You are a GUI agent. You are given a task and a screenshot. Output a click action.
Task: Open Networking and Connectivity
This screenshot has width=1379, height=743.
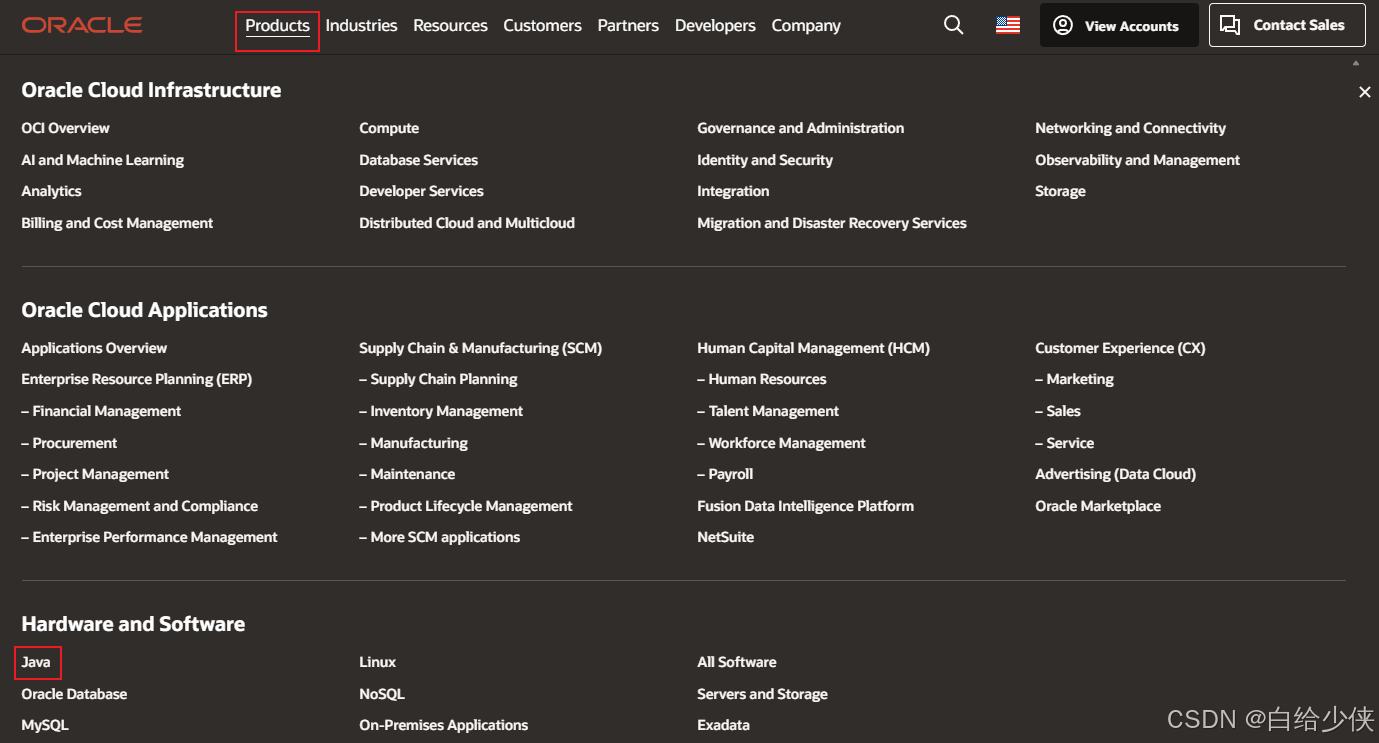pos(1130,128)
